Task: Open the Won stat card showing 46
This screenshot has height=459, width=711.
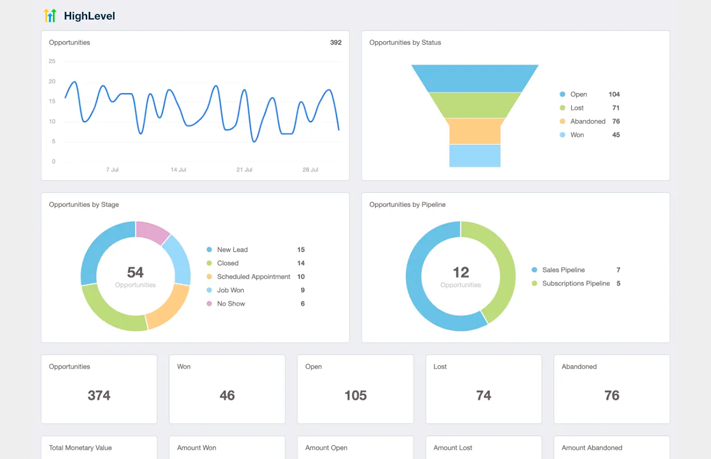Action: 227,389
